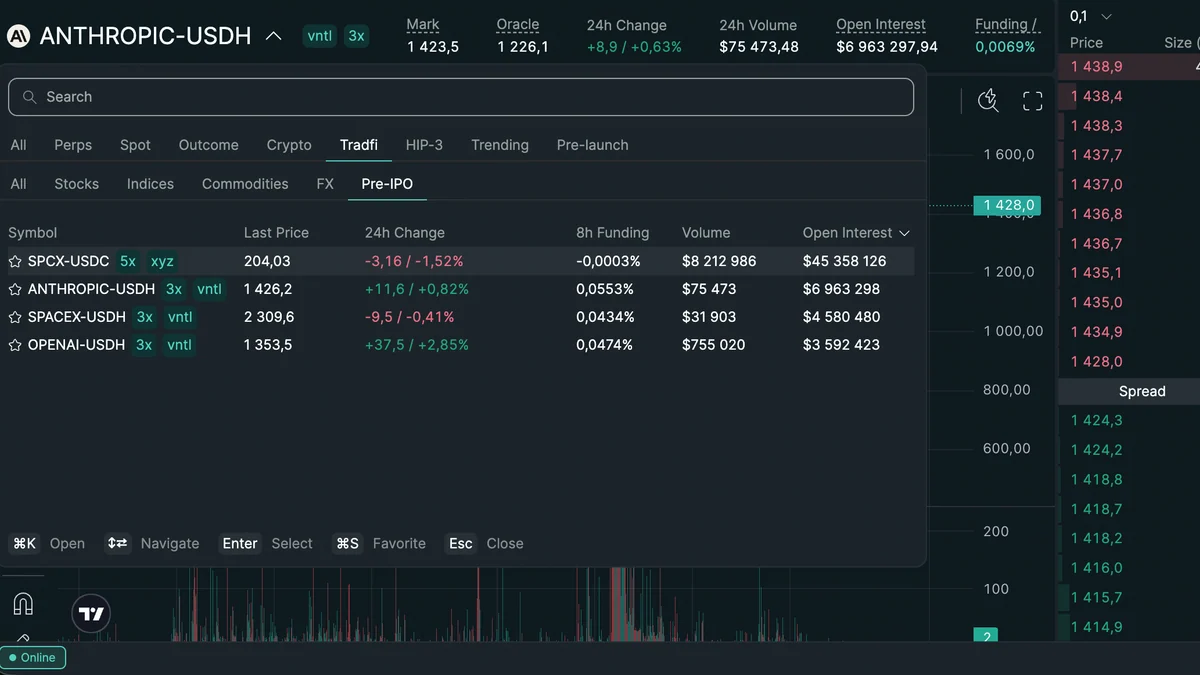Toggle chart fullscreen icon
Image resolution: width=1200 pixels, height=675 pixels.
pos(1033,100)
